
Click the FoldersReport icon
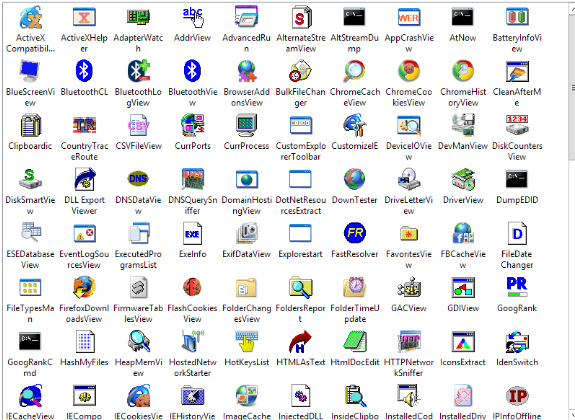(300, 287)
